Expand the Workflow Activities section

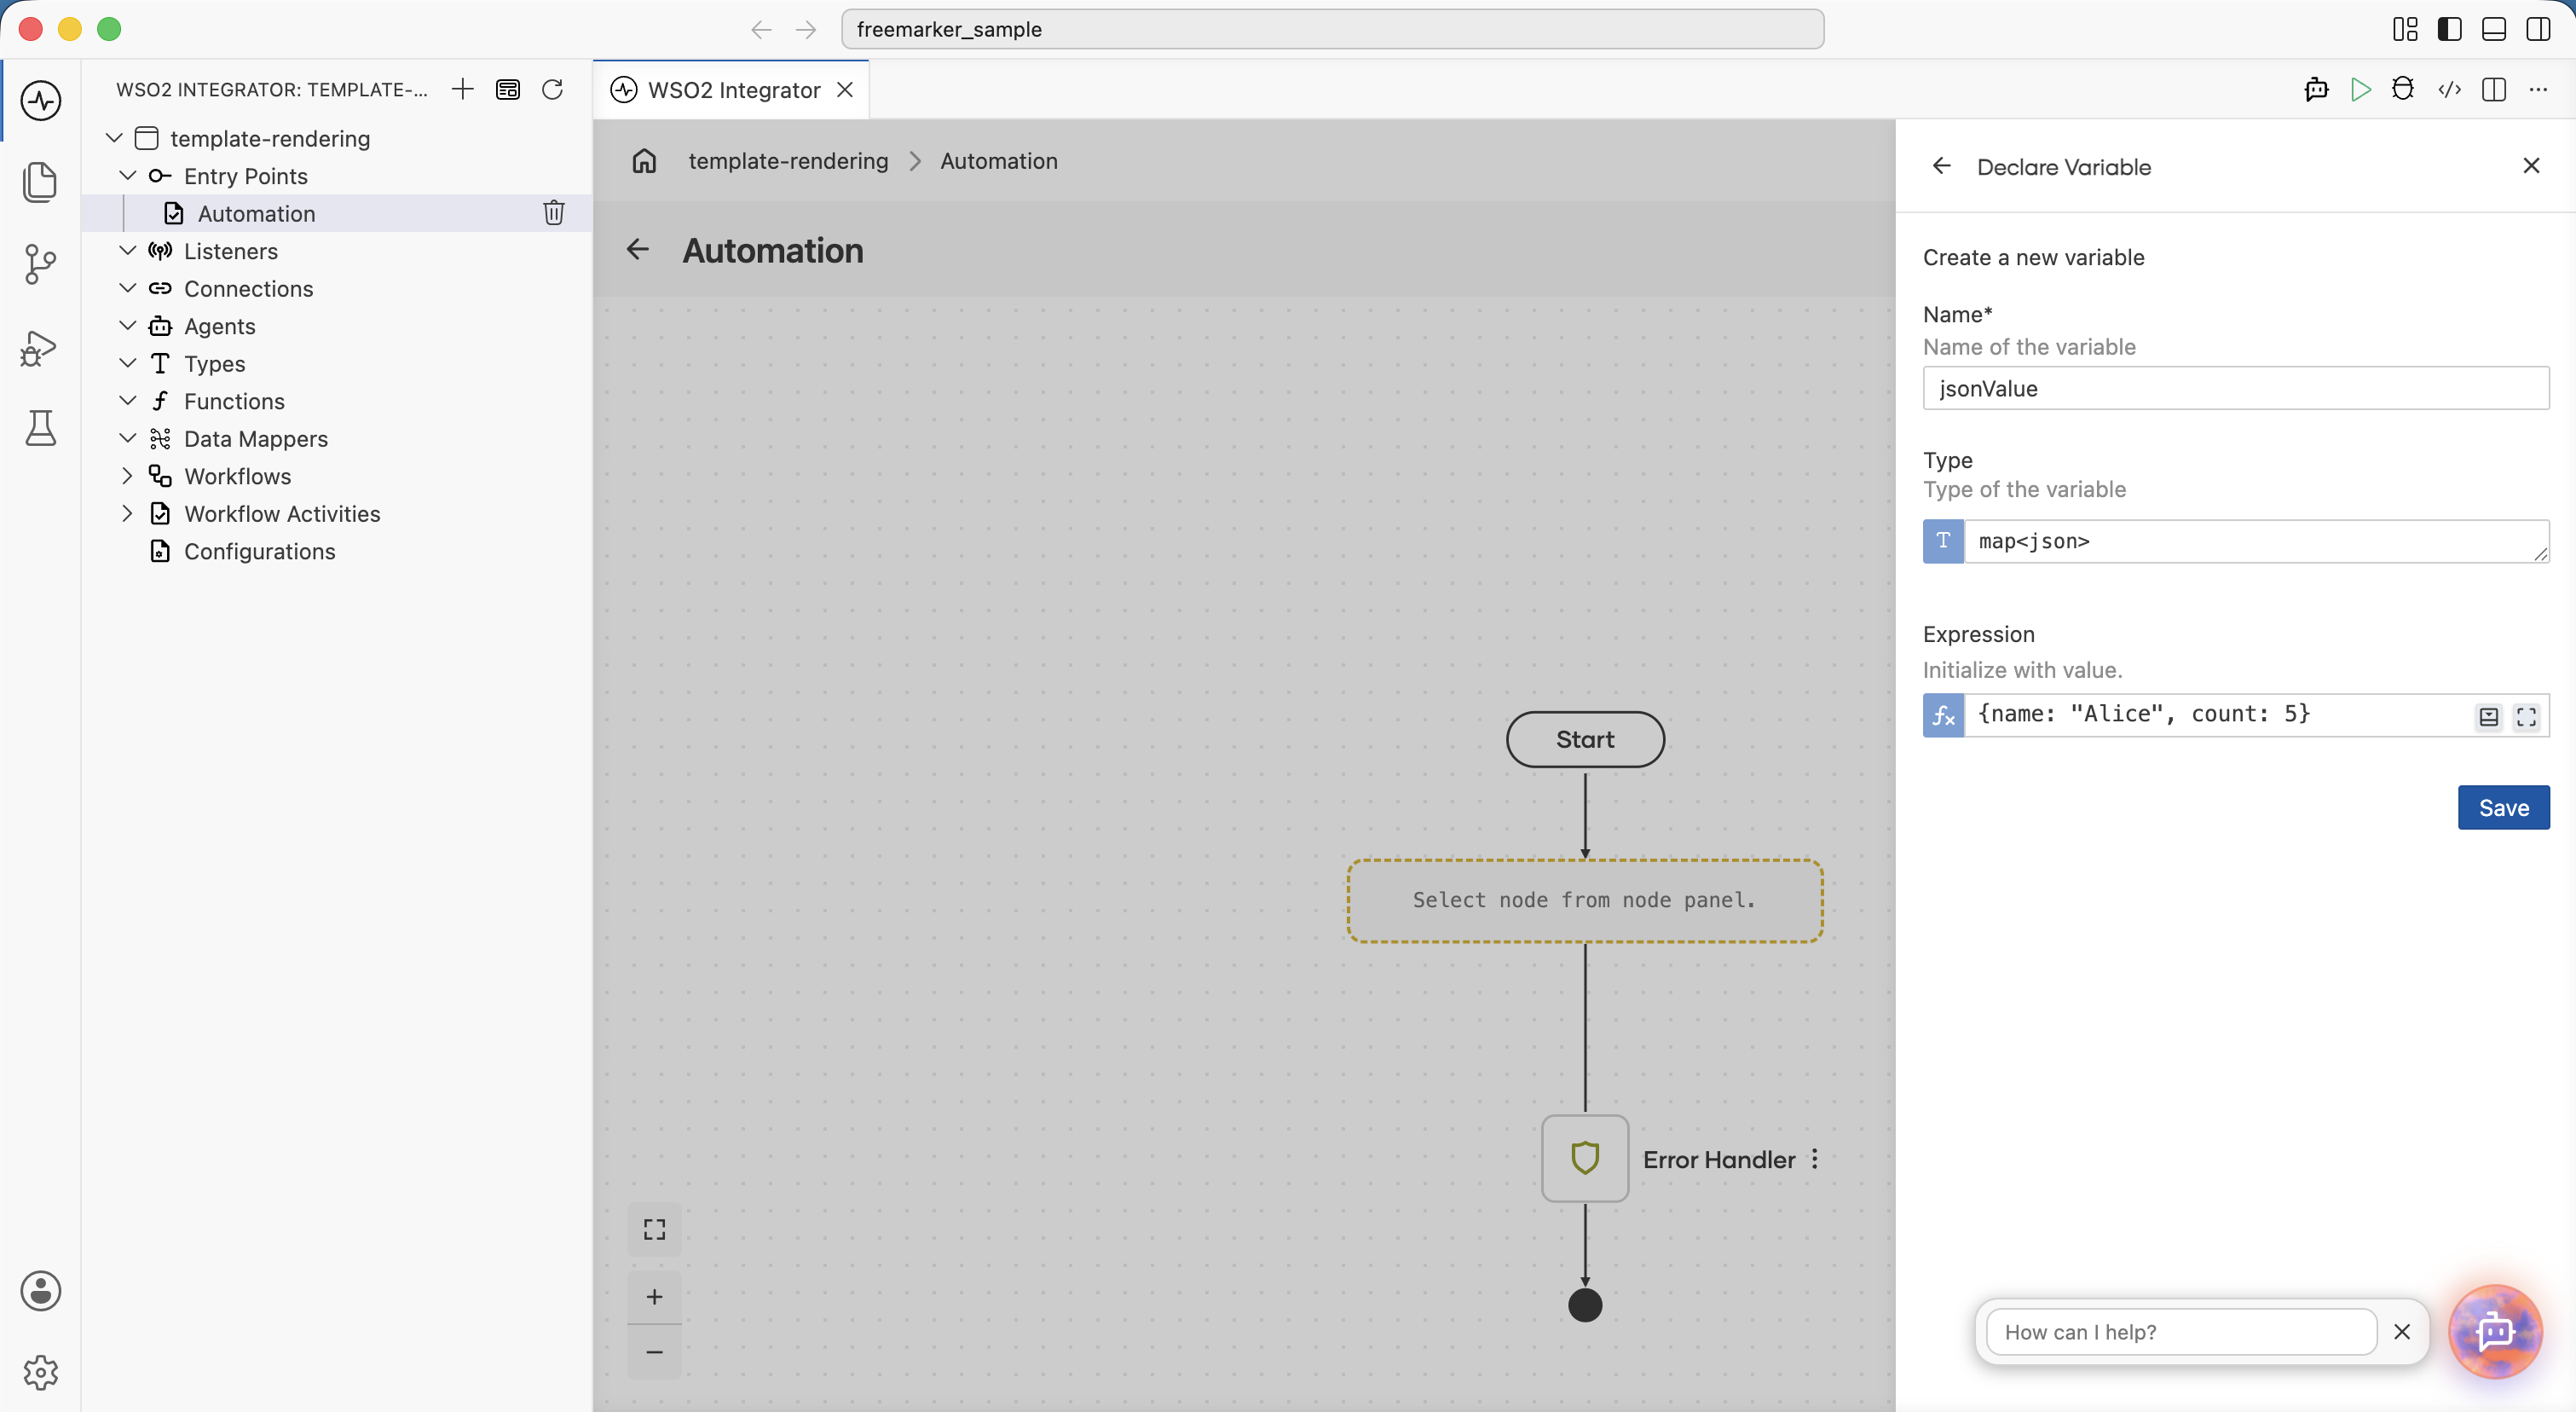click(x=127, y=513)
